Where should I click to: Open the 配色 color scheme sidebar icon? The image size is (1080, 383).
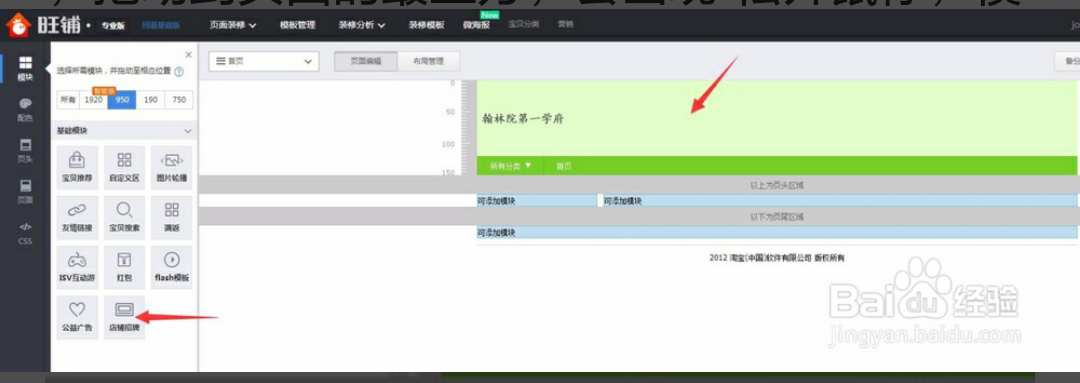point(25,110)
